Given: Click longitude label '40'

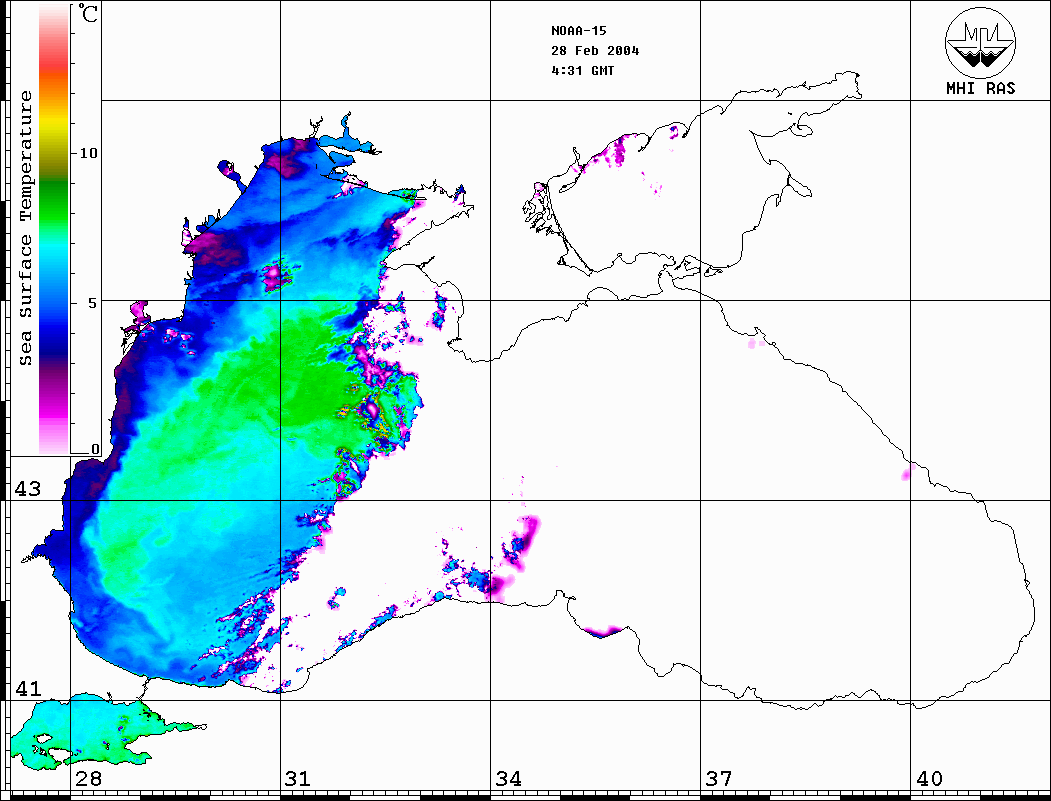Looking at the screenshot, I should (929, 779).
